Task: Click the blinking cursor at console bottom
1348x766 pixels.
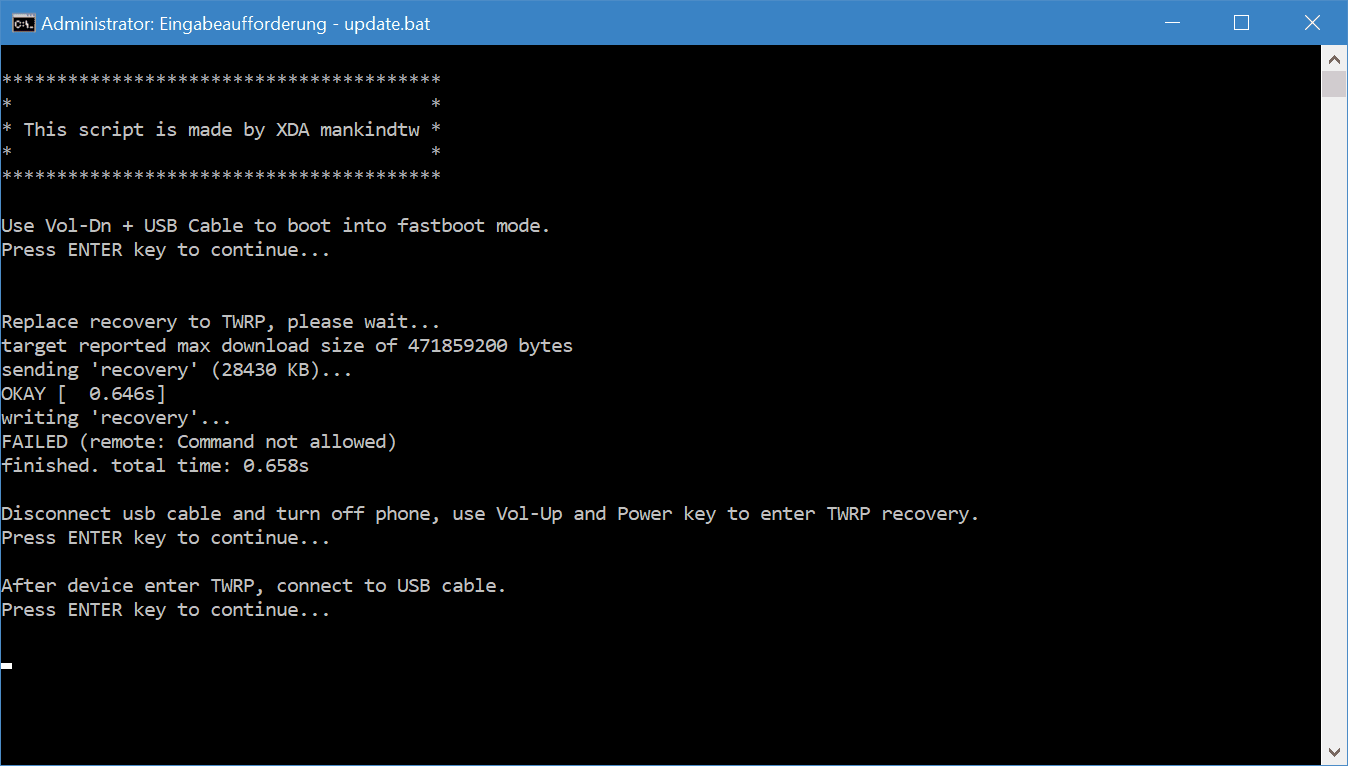Action: tap(6, 665)
